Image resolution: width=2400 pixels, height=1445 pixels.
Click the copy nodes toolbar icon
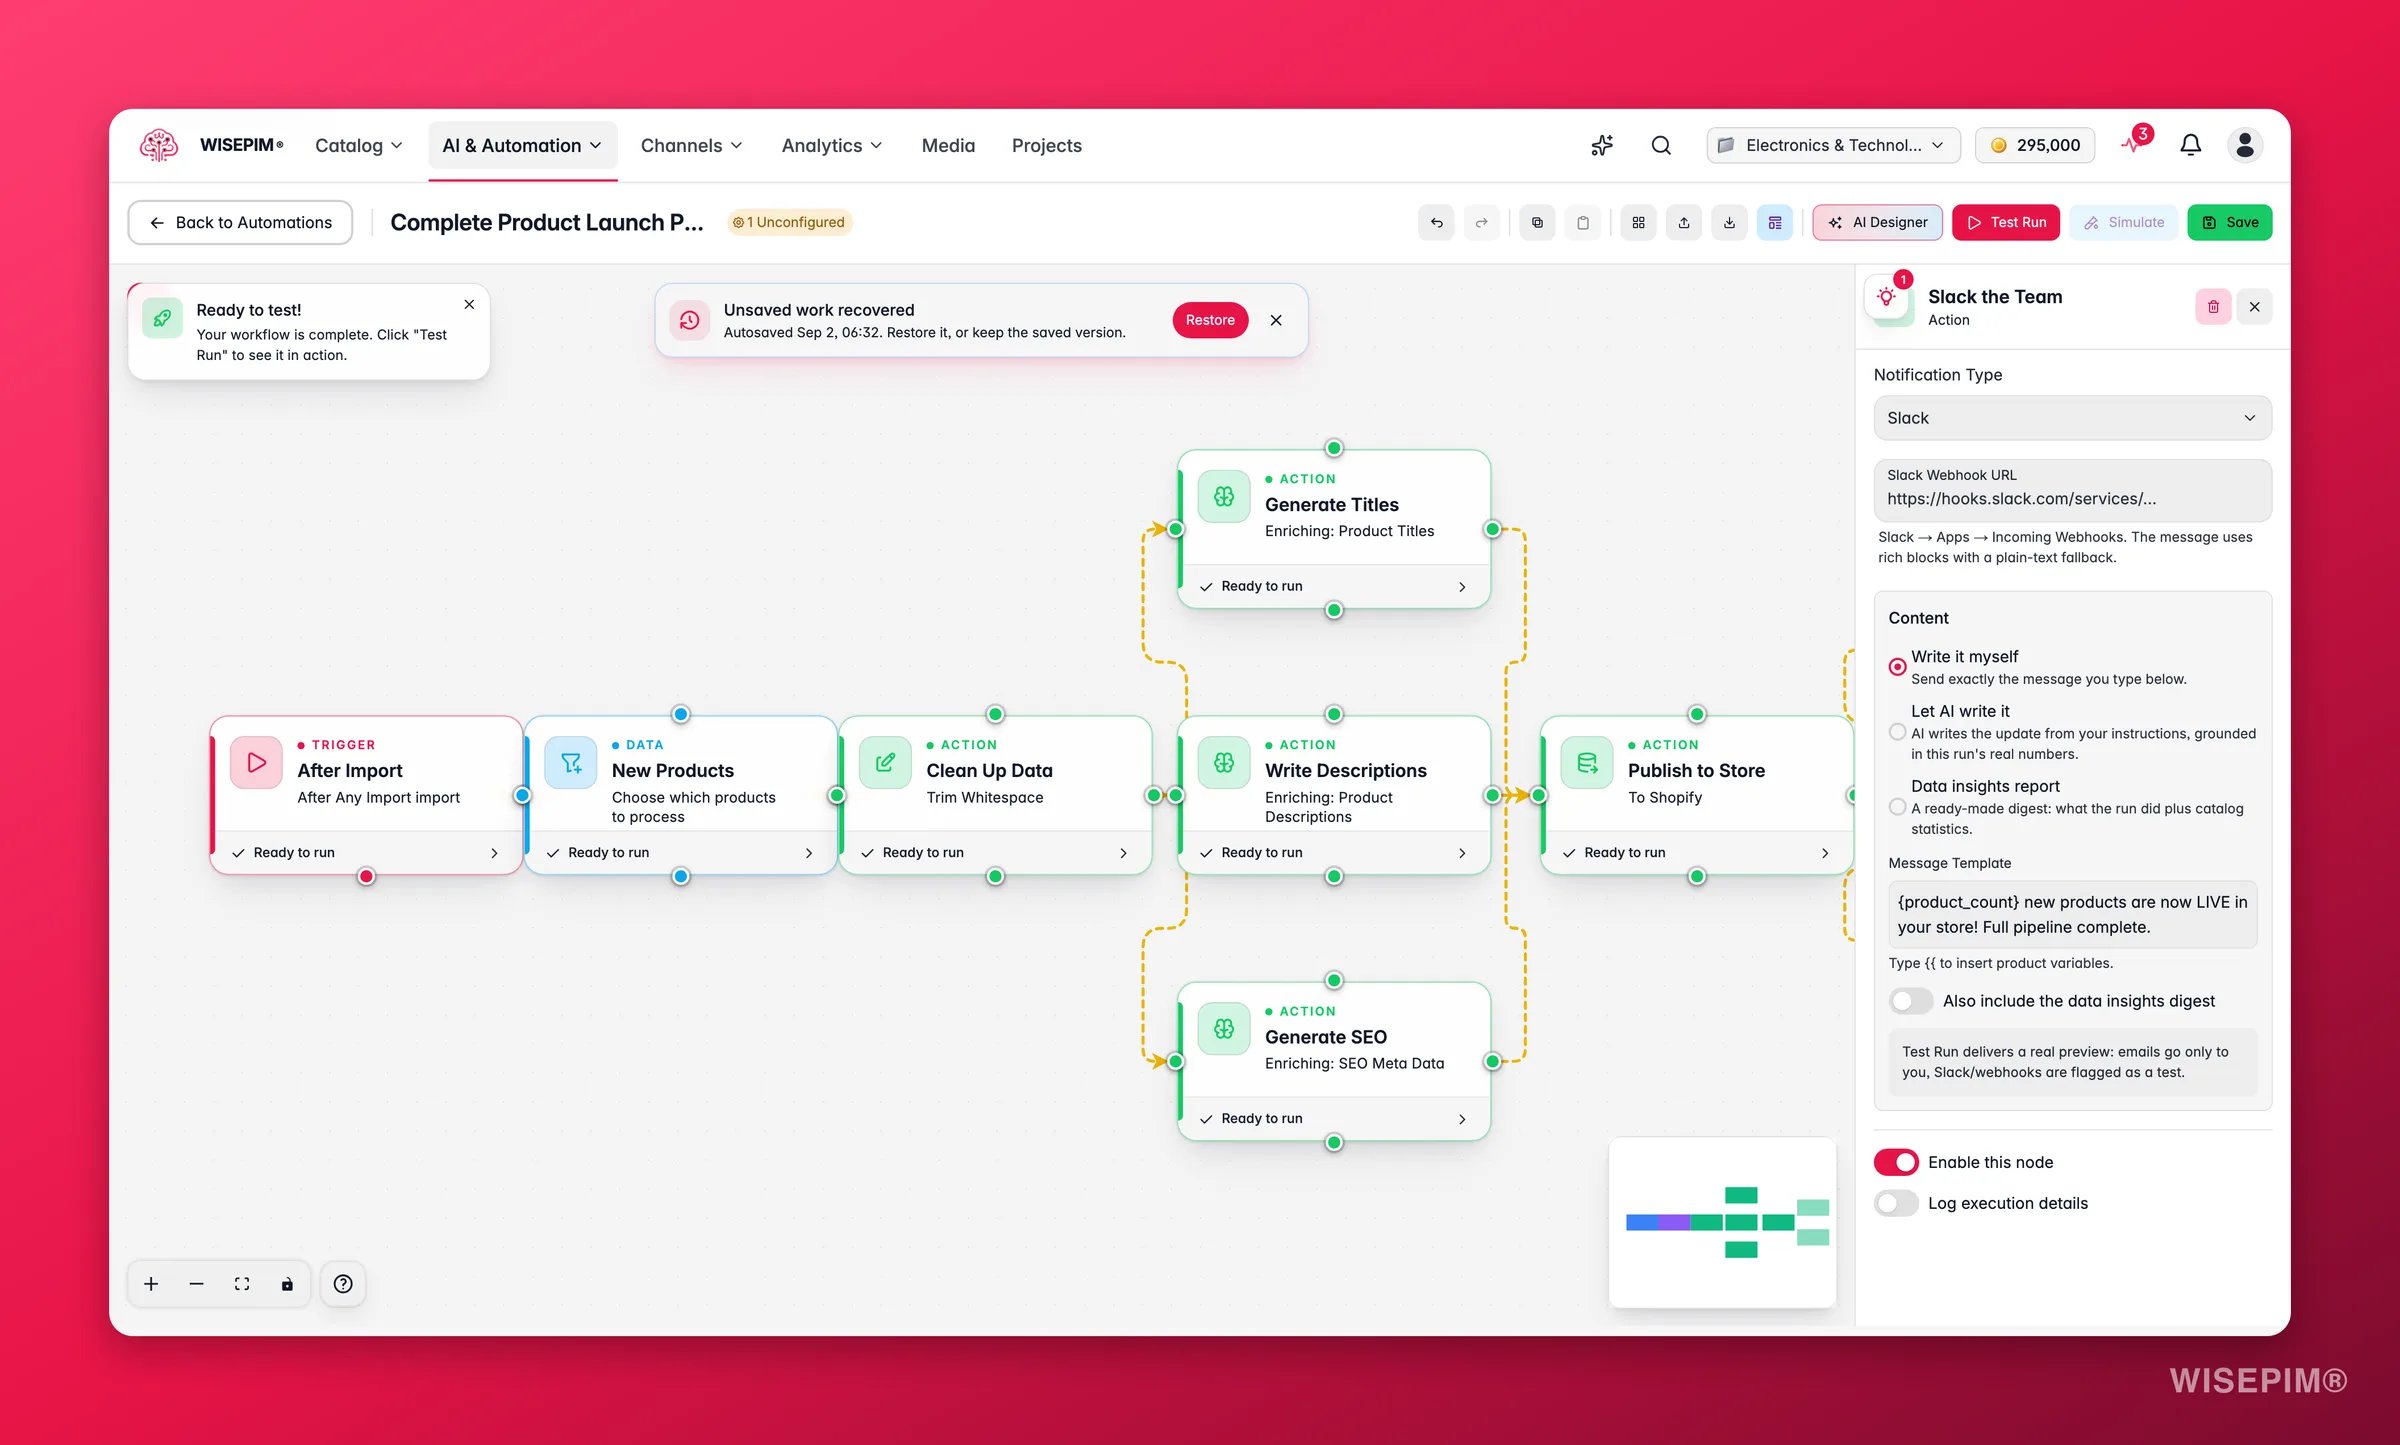tap(1537, 222)
